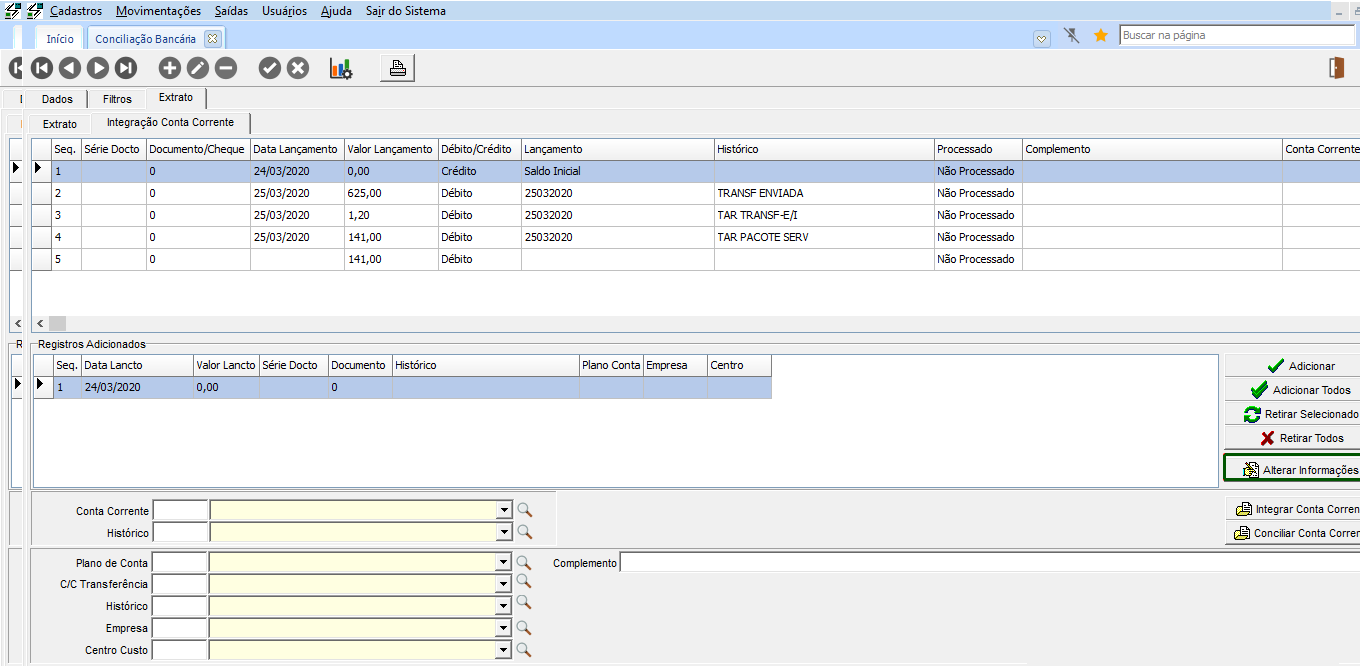Click the delete record minus icon
The width and height of the screenshot is (1360, 666).
[x=226, y=68]
